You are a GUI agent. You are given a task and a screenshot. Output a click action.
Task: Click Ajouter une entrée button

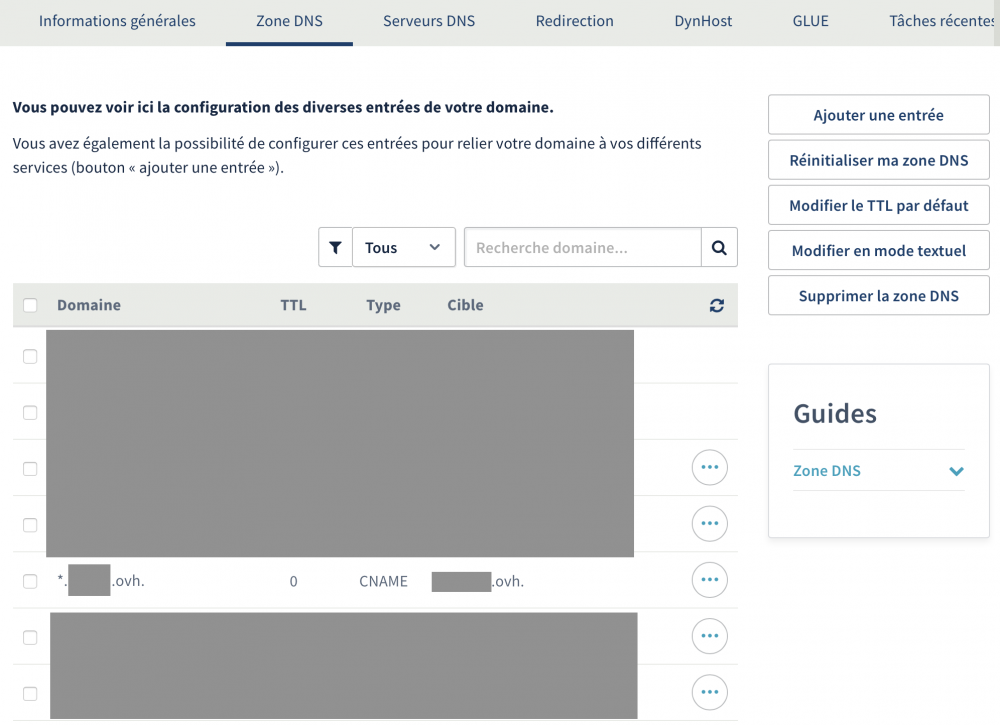(x=878, y=115)
